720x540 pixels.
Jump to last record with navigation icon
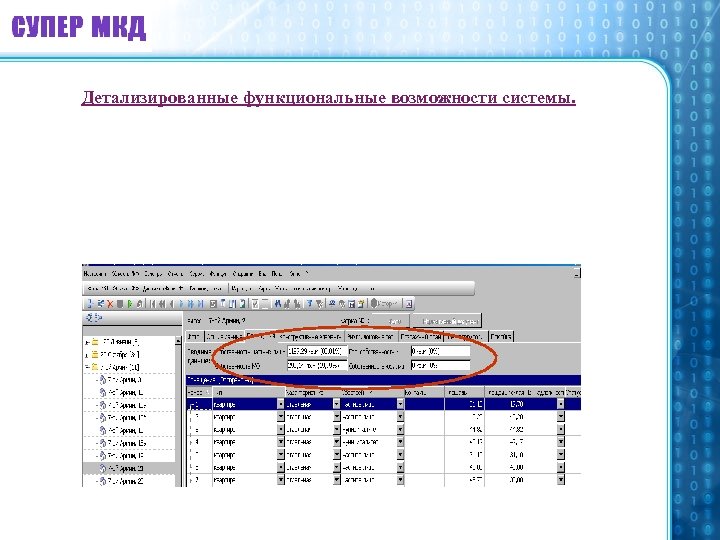click(x=200, y=304)
